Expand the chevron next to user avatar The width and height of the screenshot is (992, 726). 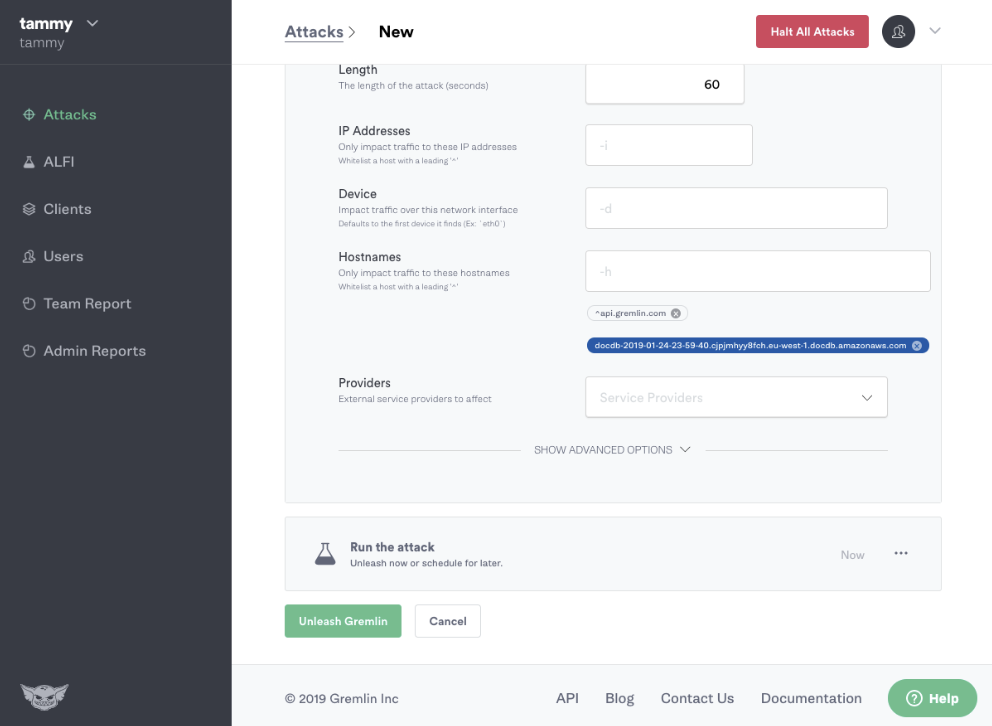click(x=935, y=30)
